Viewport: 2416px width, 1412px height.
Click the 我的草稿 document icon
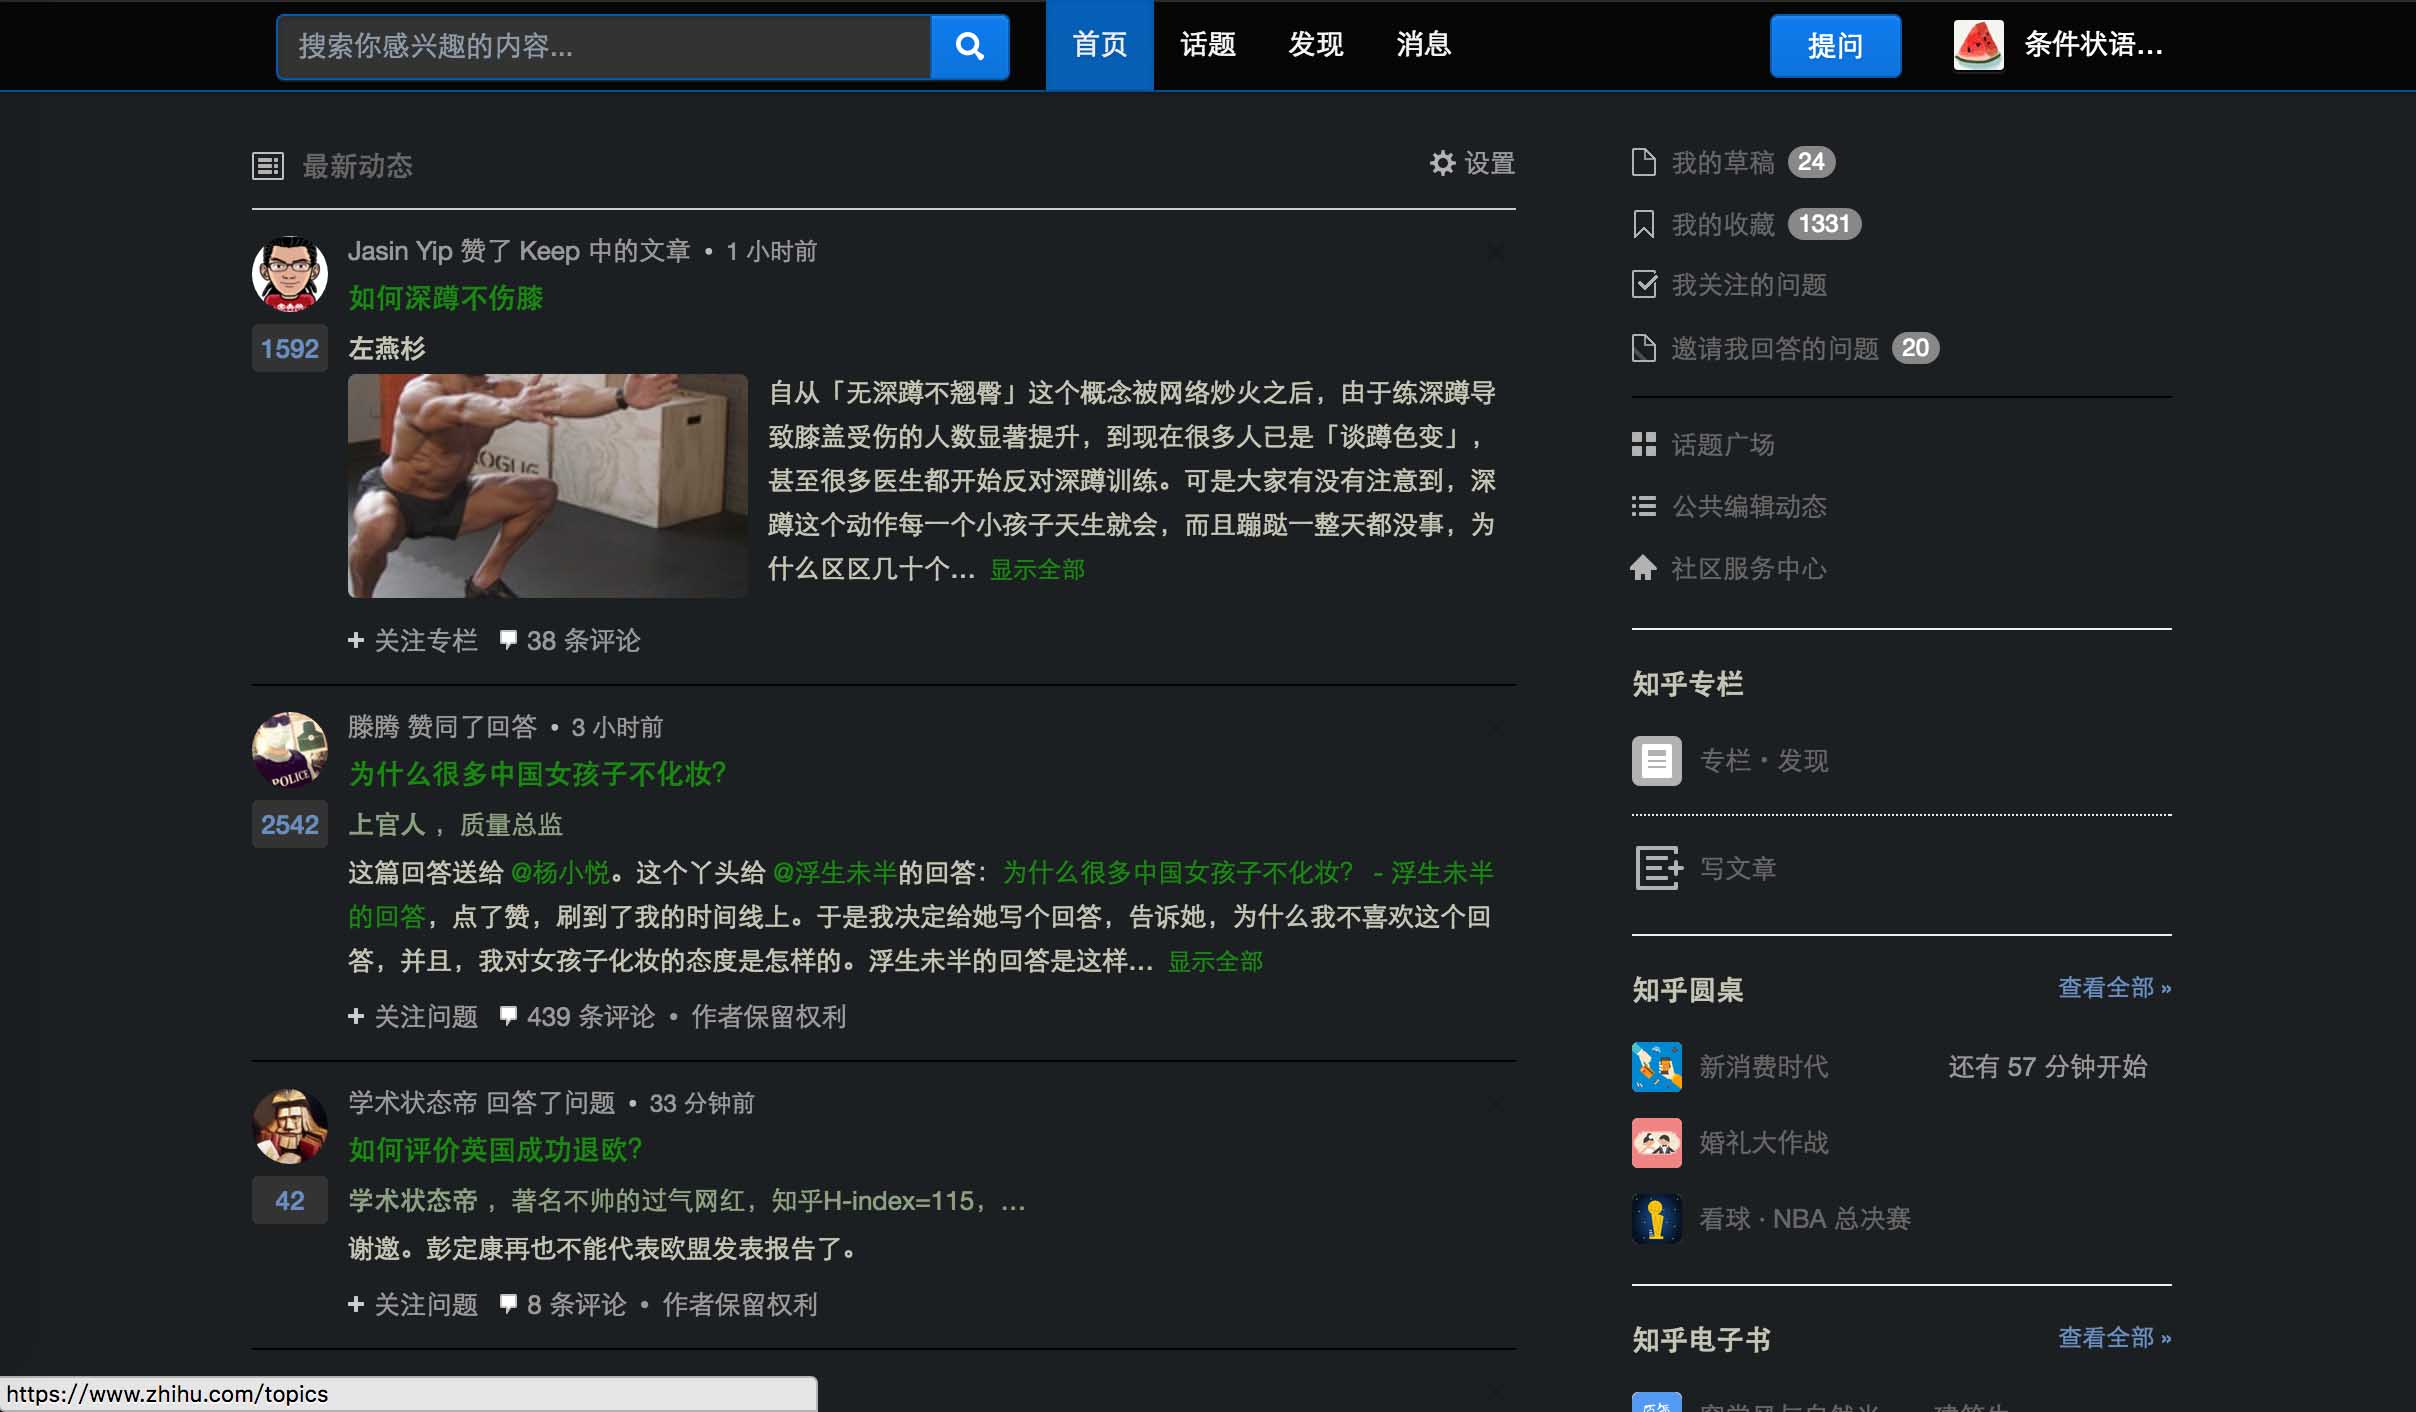[x=1643, y=162]
